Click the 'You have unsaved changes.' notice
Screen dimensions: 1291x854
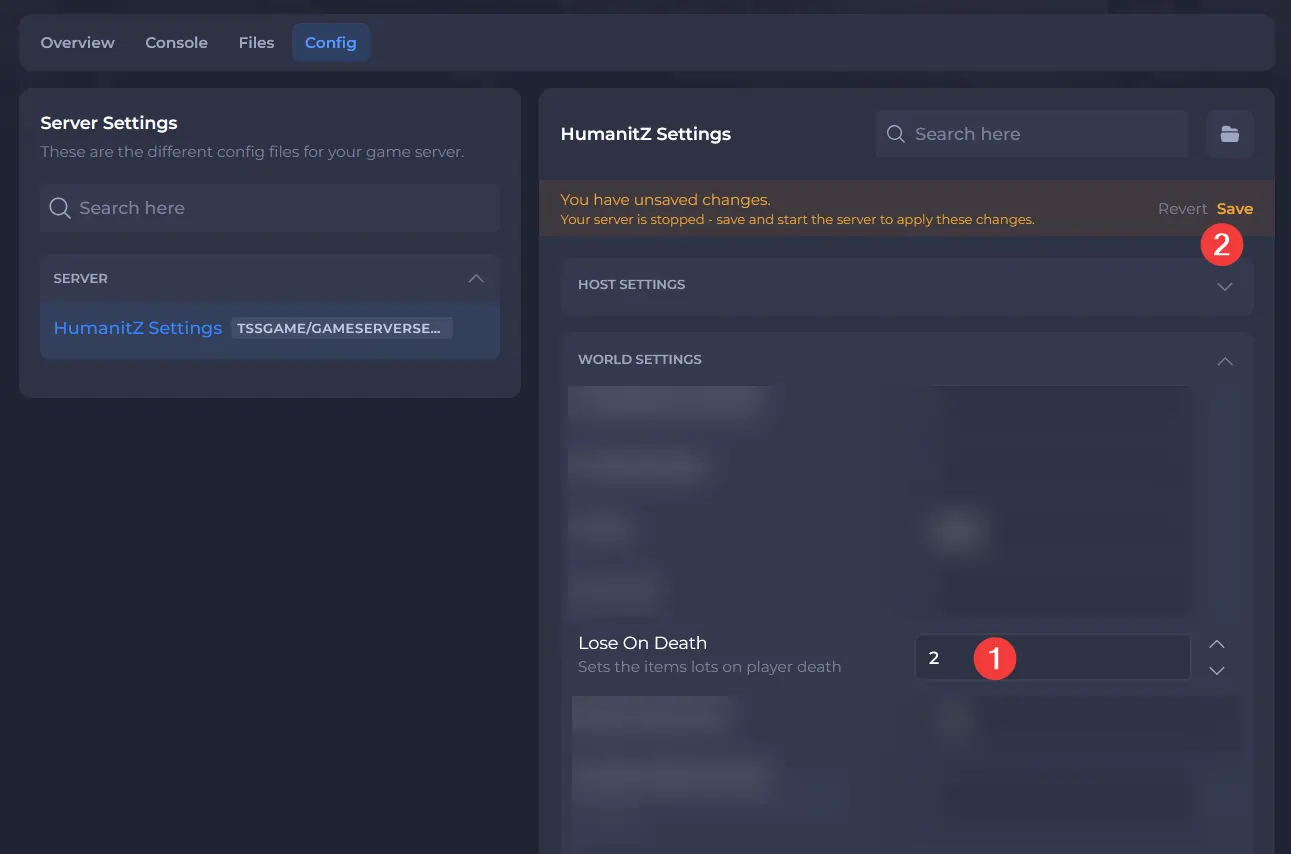(665, 200)
